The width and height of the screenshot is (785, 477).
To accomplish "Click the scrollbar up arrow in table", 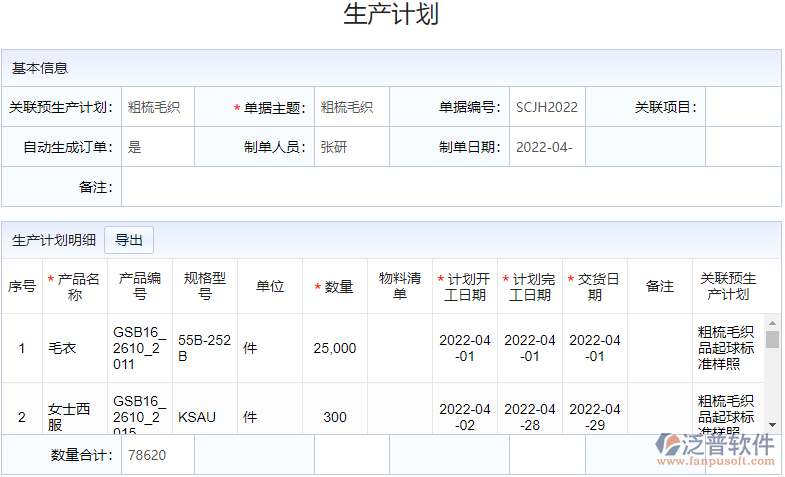I will (x=772, y=323).
